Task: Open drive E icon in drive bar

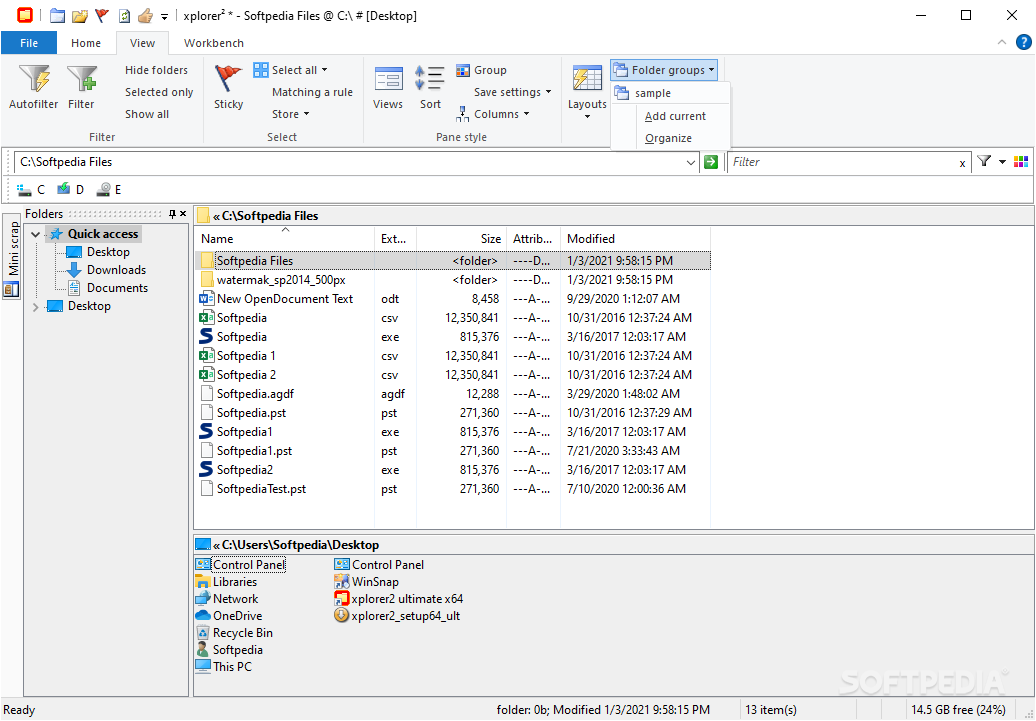Action: tap(103, 190)
